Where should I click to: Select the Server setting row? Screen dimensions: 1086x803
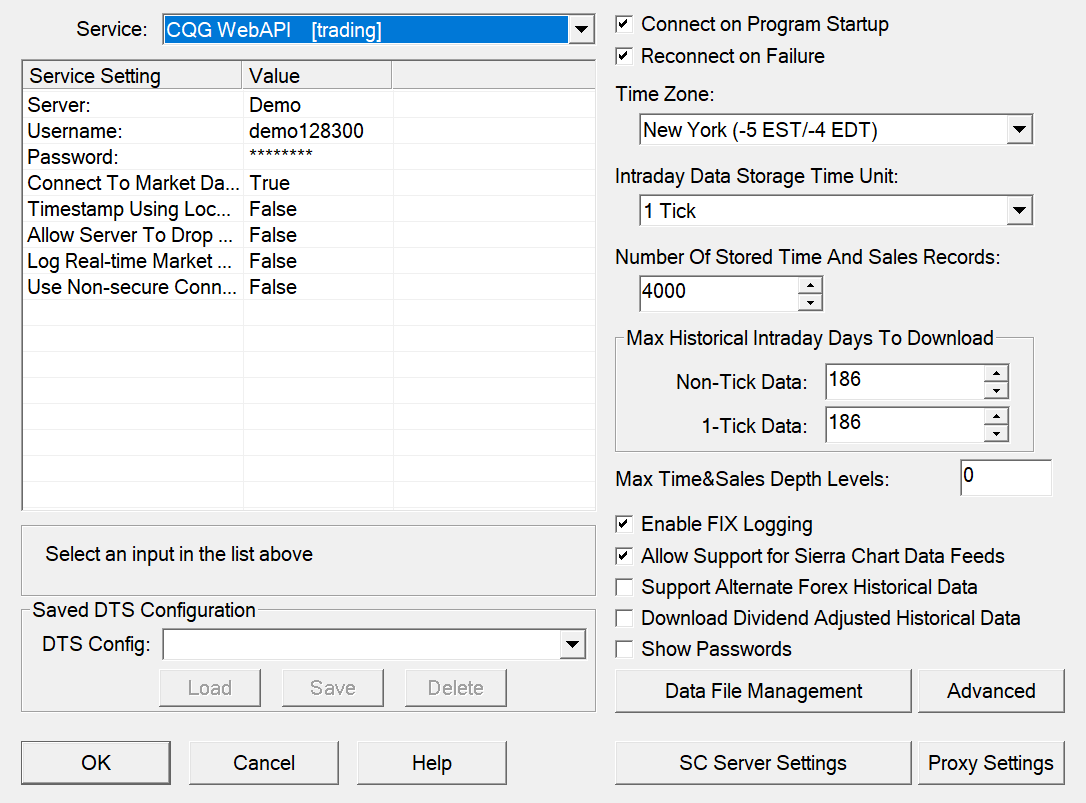(x=130, y=105)
